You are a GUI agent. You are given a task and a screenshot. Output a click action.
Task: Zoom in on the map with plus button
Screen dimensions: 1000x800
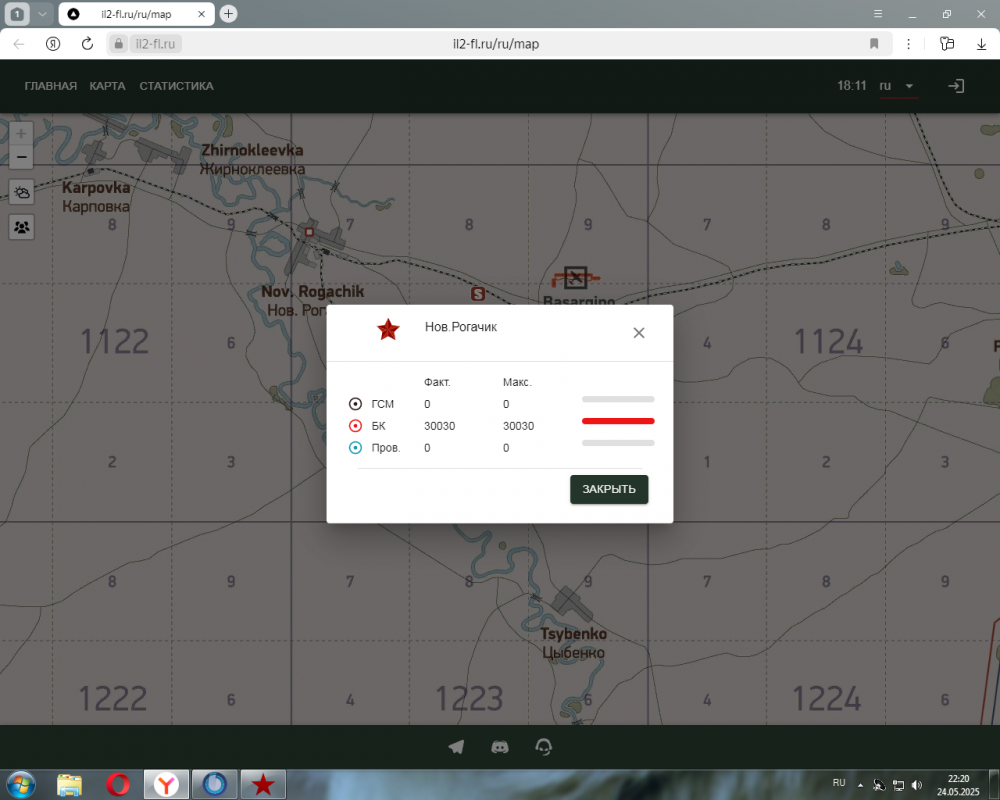click(21, 133)
